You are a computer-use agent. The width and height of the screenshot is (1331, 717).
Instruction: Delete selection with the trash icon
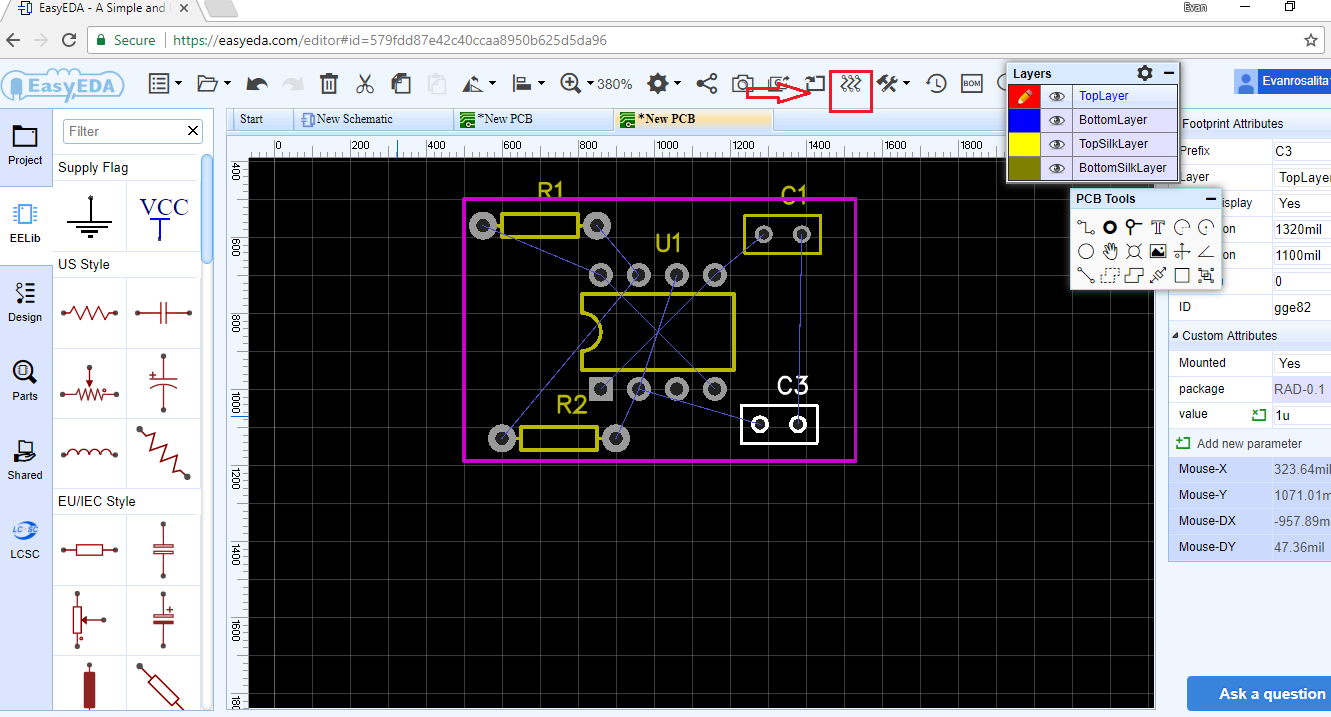(329, 84)
